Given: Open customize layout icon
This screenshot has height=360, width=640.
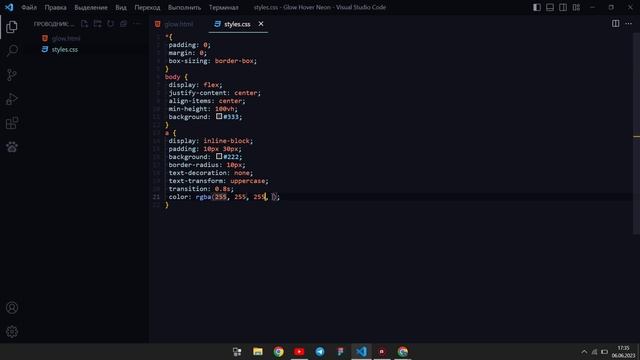Looking at the screenshot, I should tap(576, 7).
